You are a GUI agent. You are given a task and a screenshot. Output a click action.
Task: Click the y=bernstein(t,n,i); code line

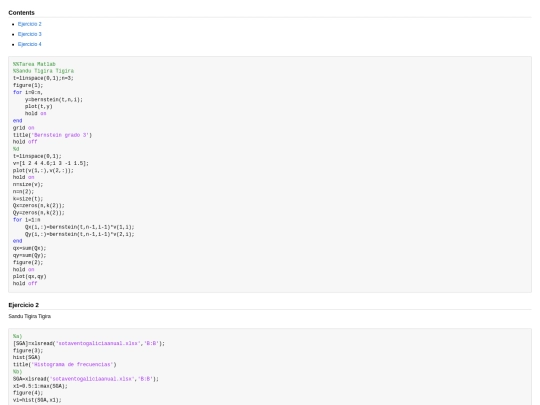[x=54, y=100]
